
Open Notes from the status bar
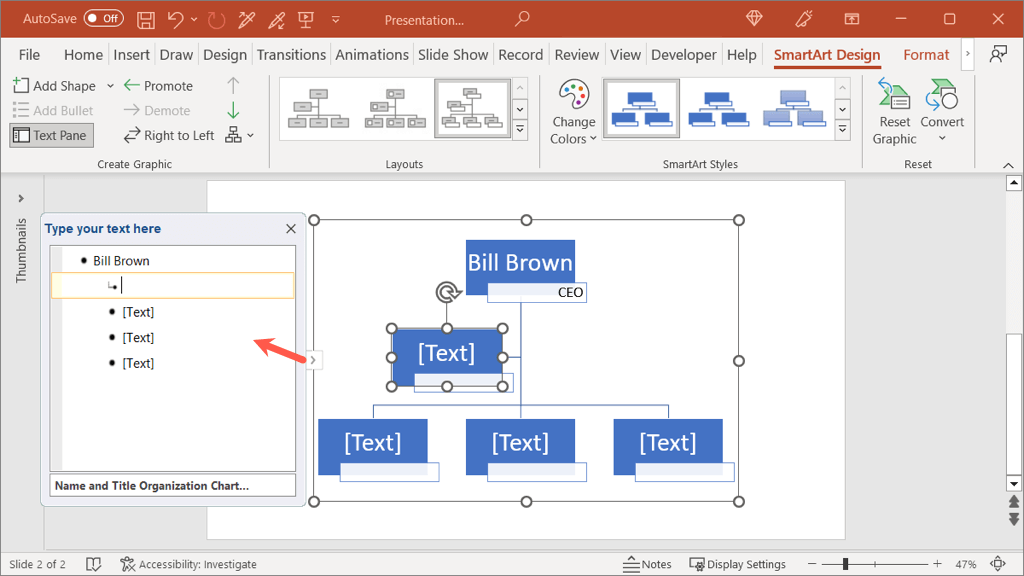coord(647,564)
